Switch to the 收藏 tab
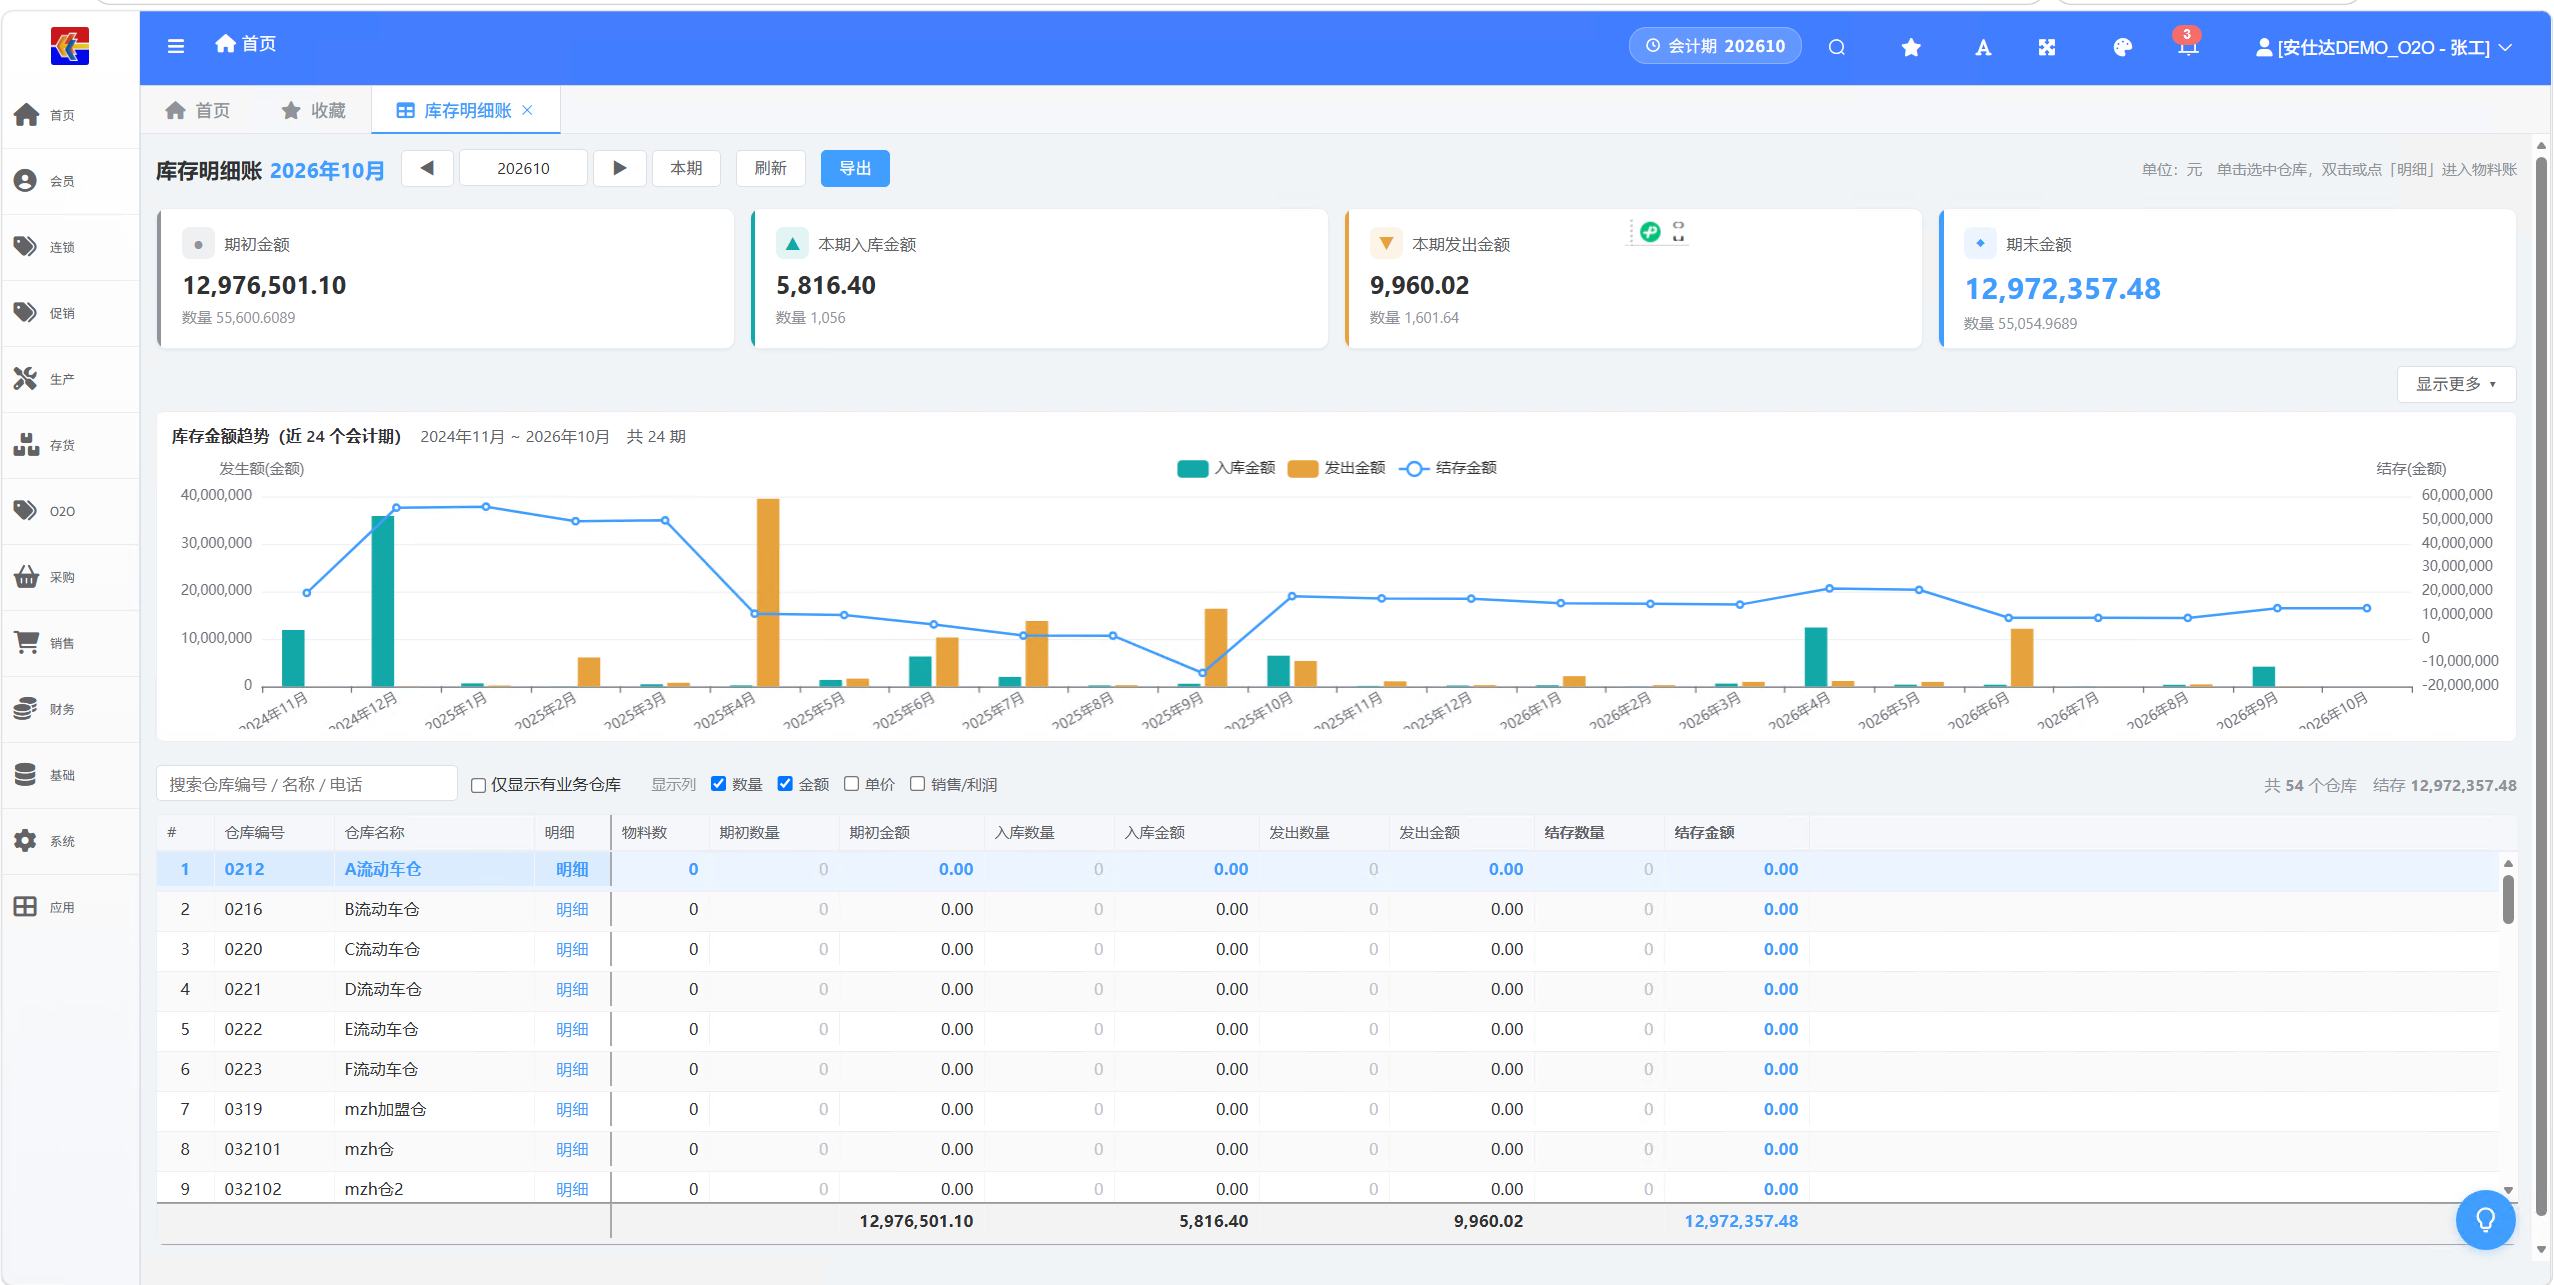The width and height of the screenshot is (2554, 1285). tap(314, 110)
